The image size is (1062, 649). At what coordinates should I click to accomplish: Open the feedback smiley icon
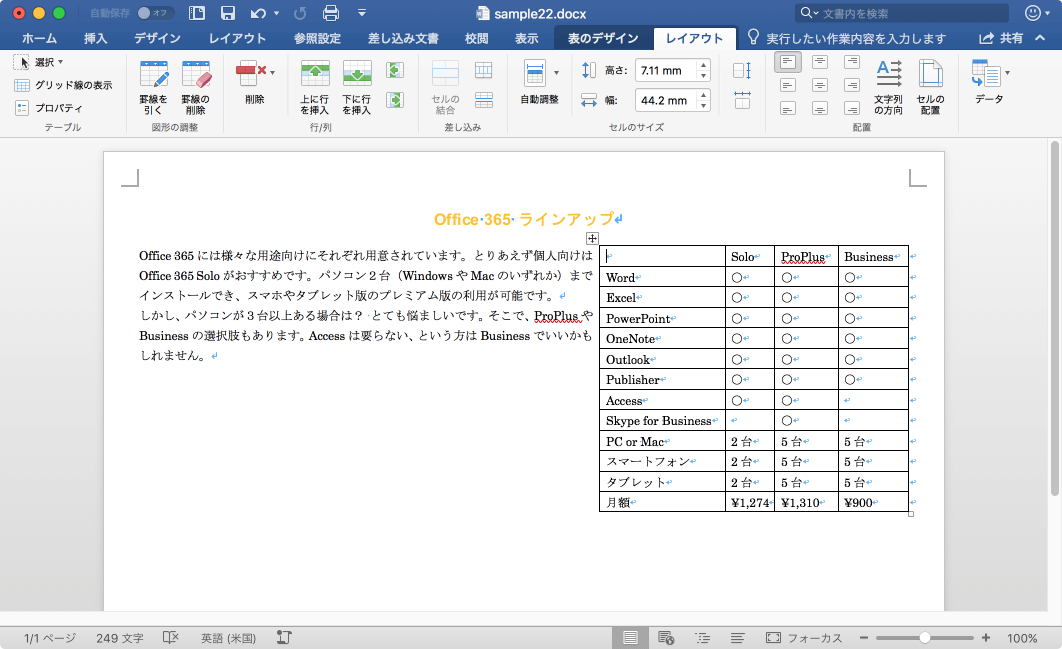point(1033,13)
